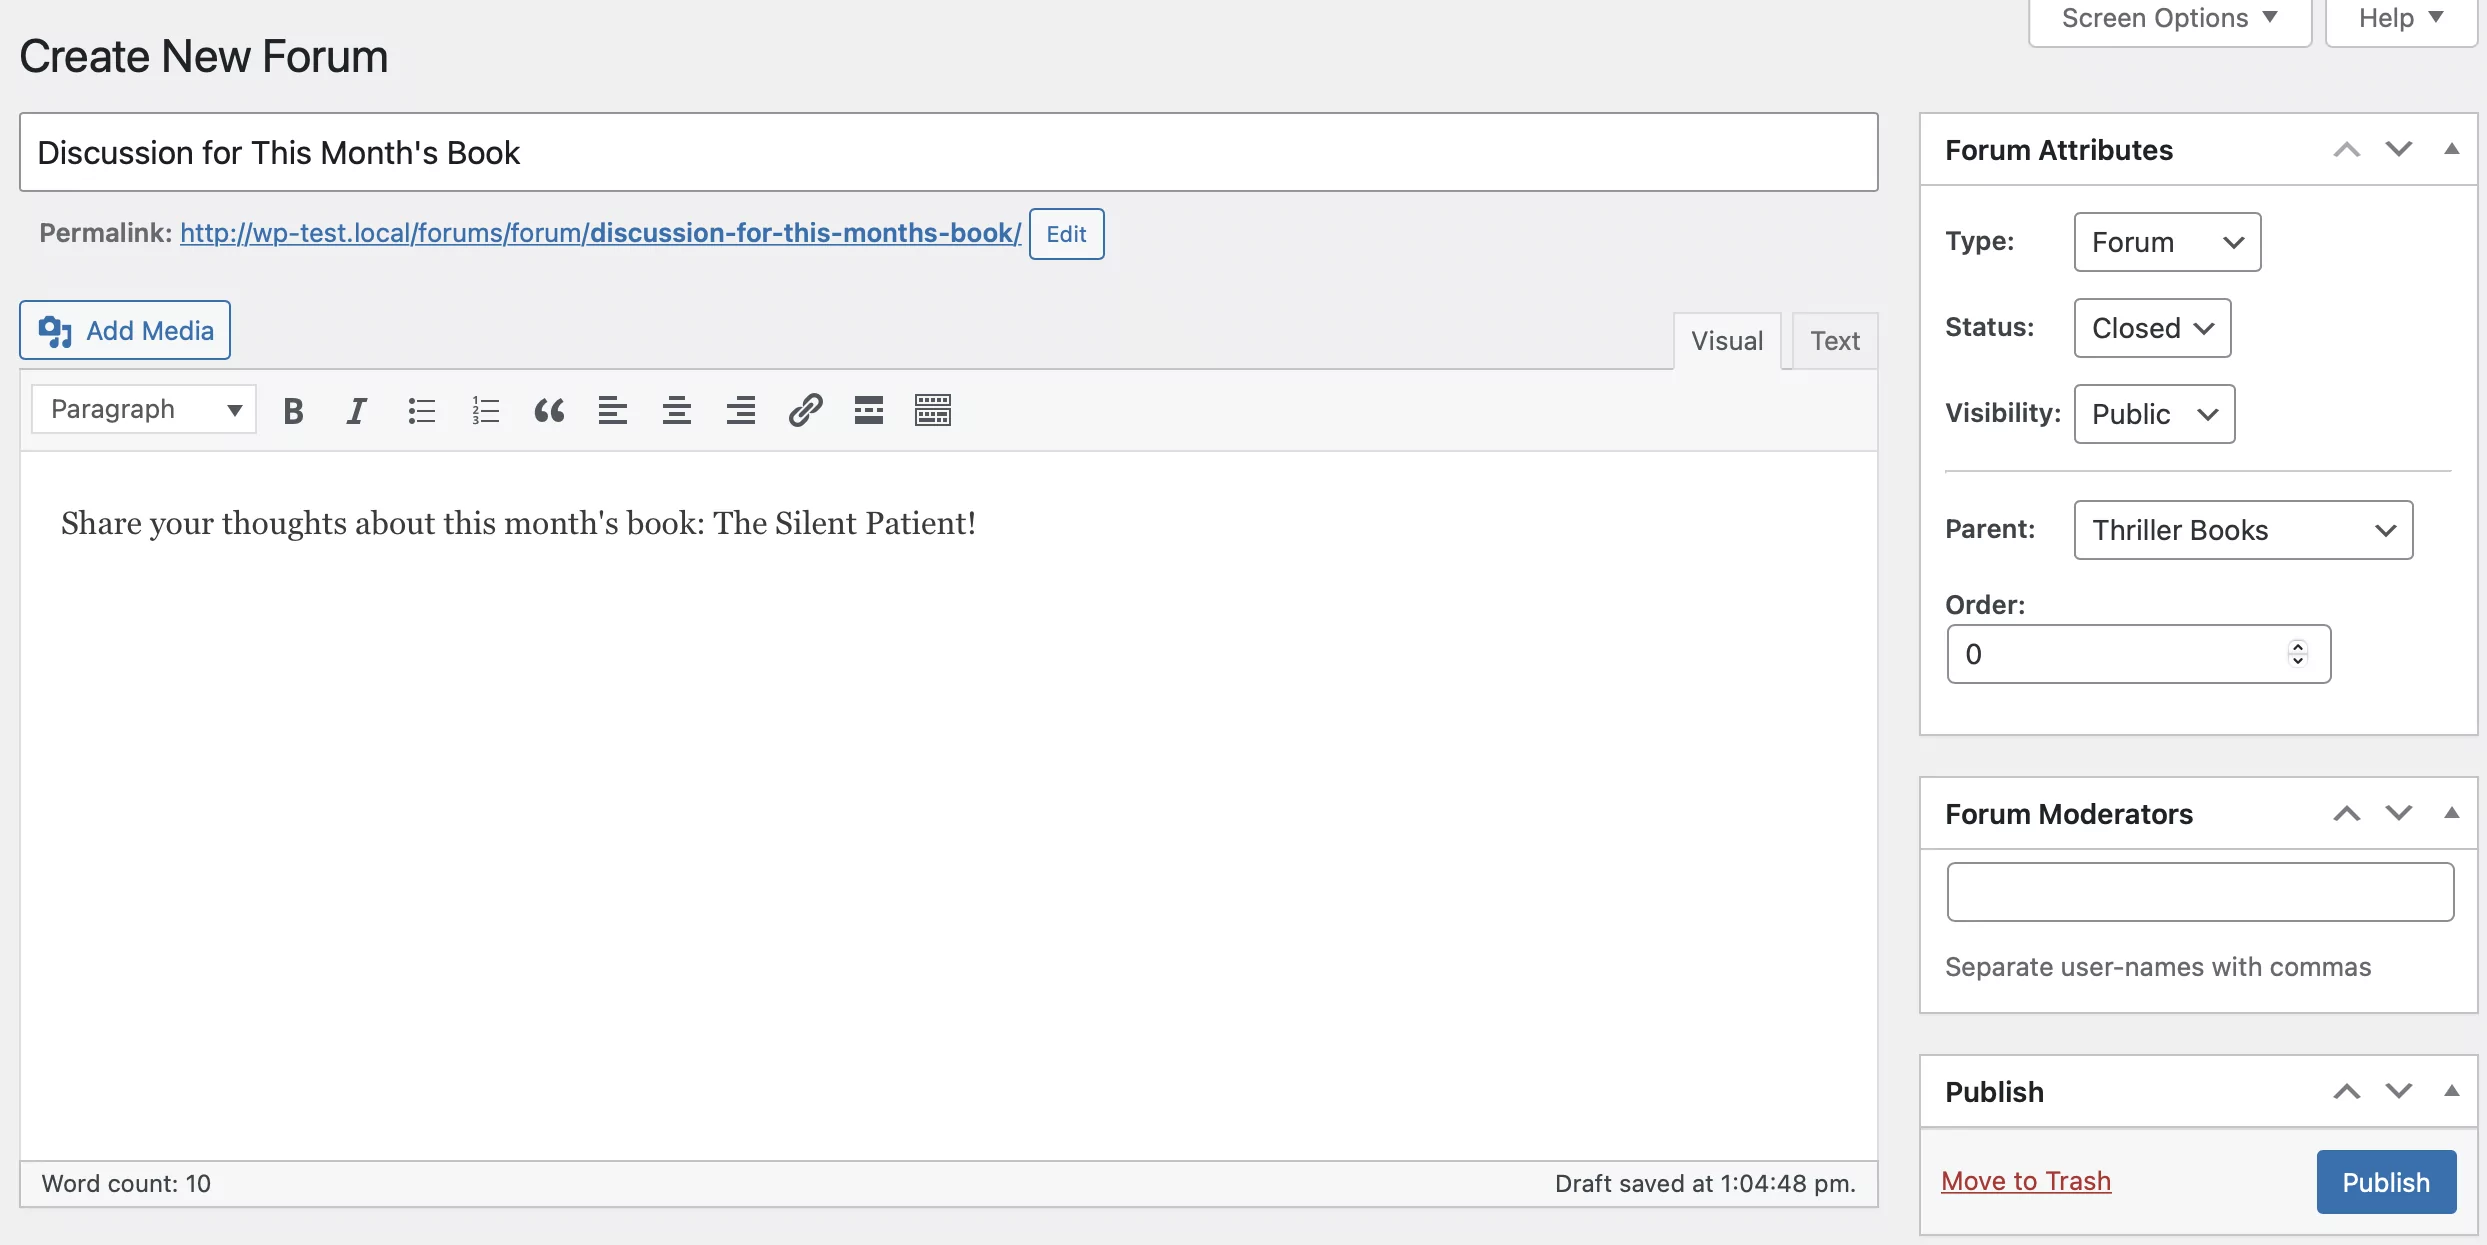Open the forum permalink URL

(x=600, y=233)
